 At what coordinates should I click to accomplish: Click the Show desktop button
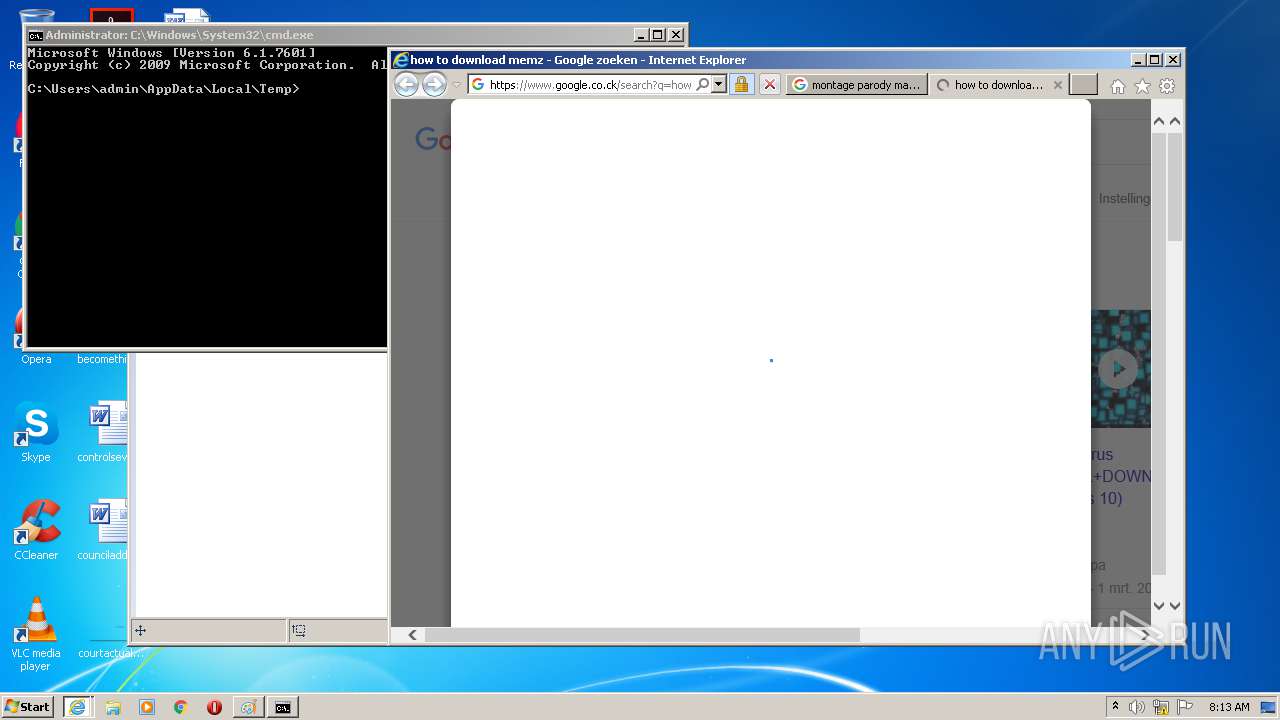1270,707
